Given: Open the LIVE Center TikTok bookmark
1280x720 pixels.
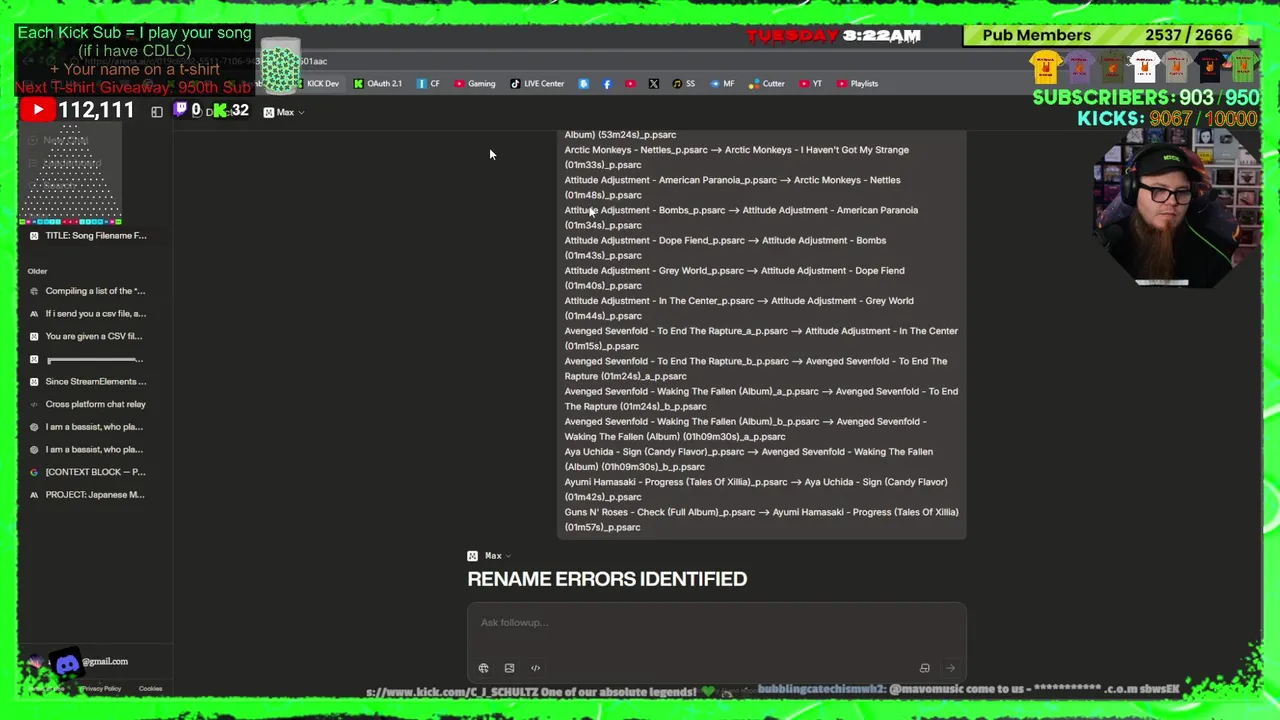Looking at the screenshot, I should (x=537, y=84).
